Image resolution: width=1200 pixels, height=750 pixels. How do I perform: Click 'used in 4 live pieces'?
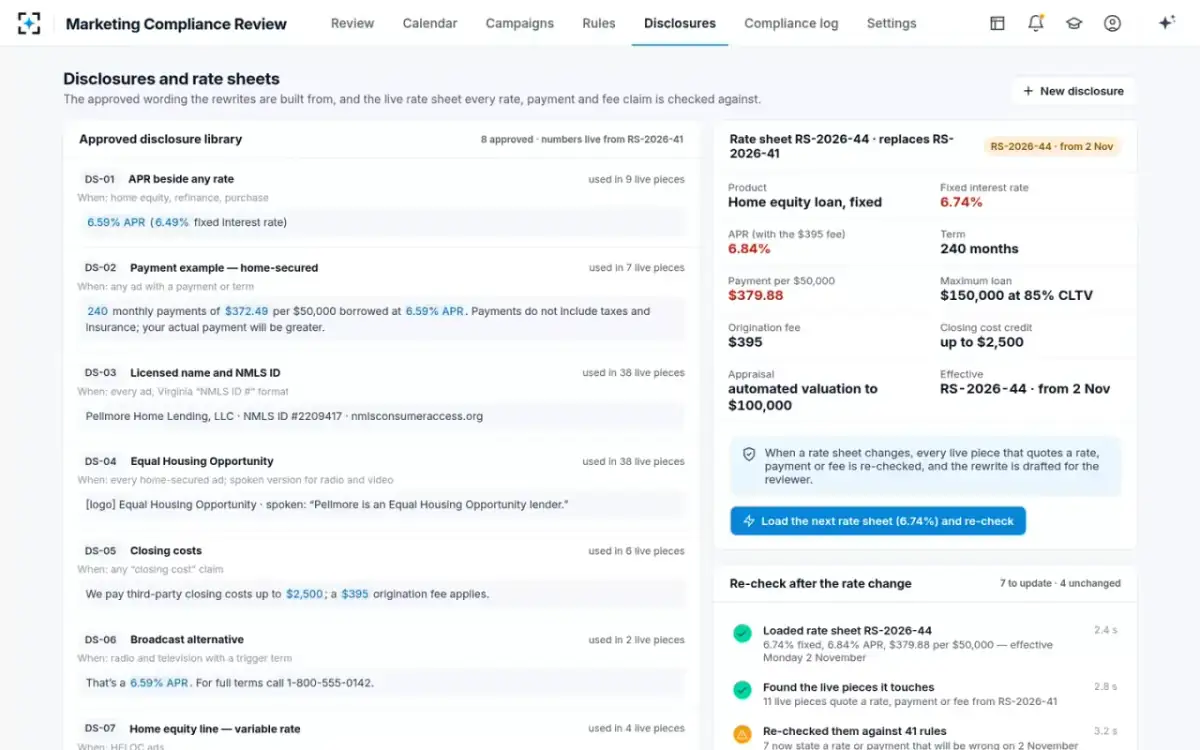[636, 729]
